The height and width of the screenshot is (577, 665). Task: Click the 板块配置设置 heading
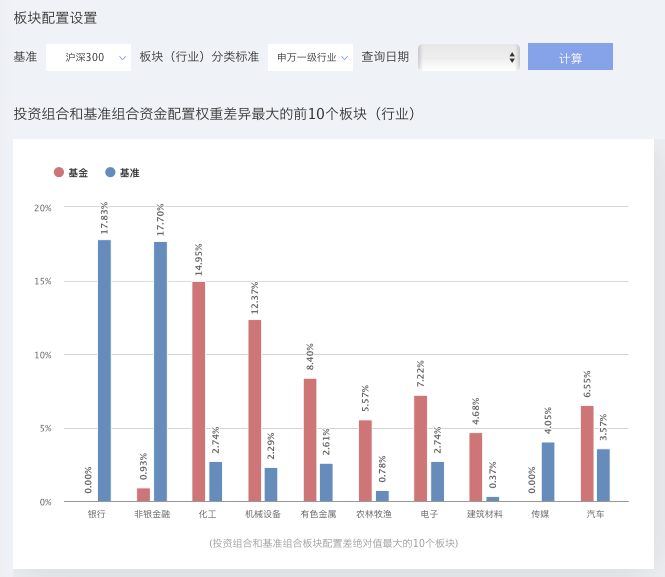55,18
